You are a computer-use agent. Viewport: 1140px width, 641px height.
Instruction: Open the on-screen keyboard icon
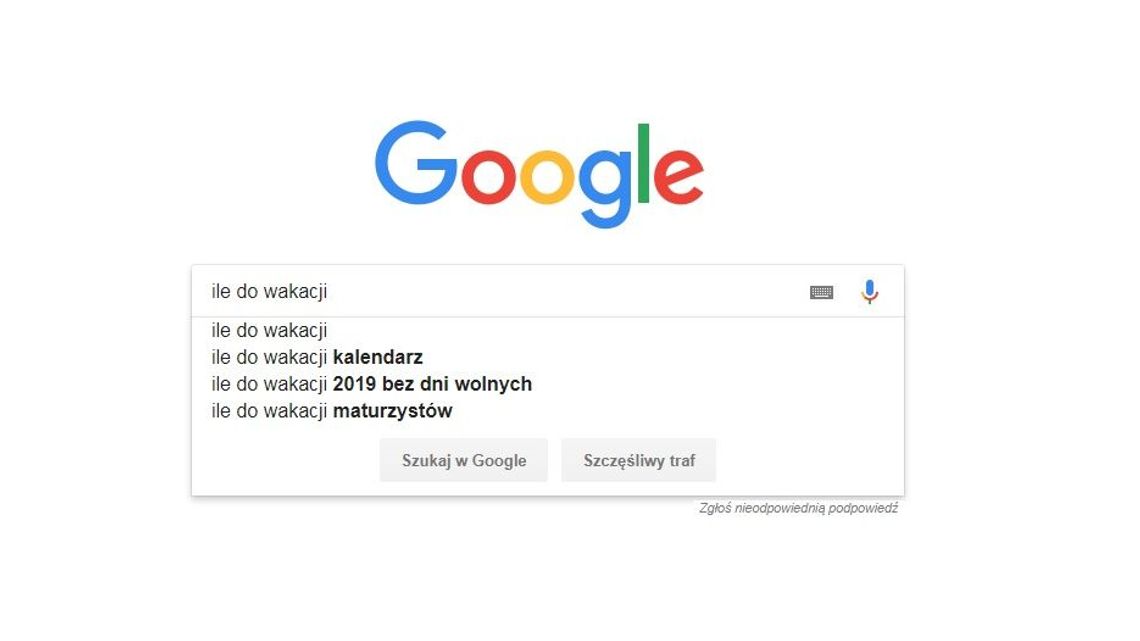(x=821, y=292)
